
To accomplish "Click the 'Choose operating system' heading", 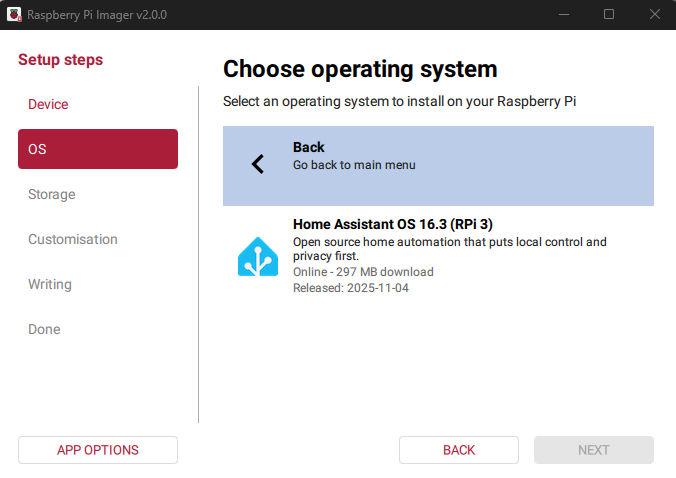I will pos(359,69).
